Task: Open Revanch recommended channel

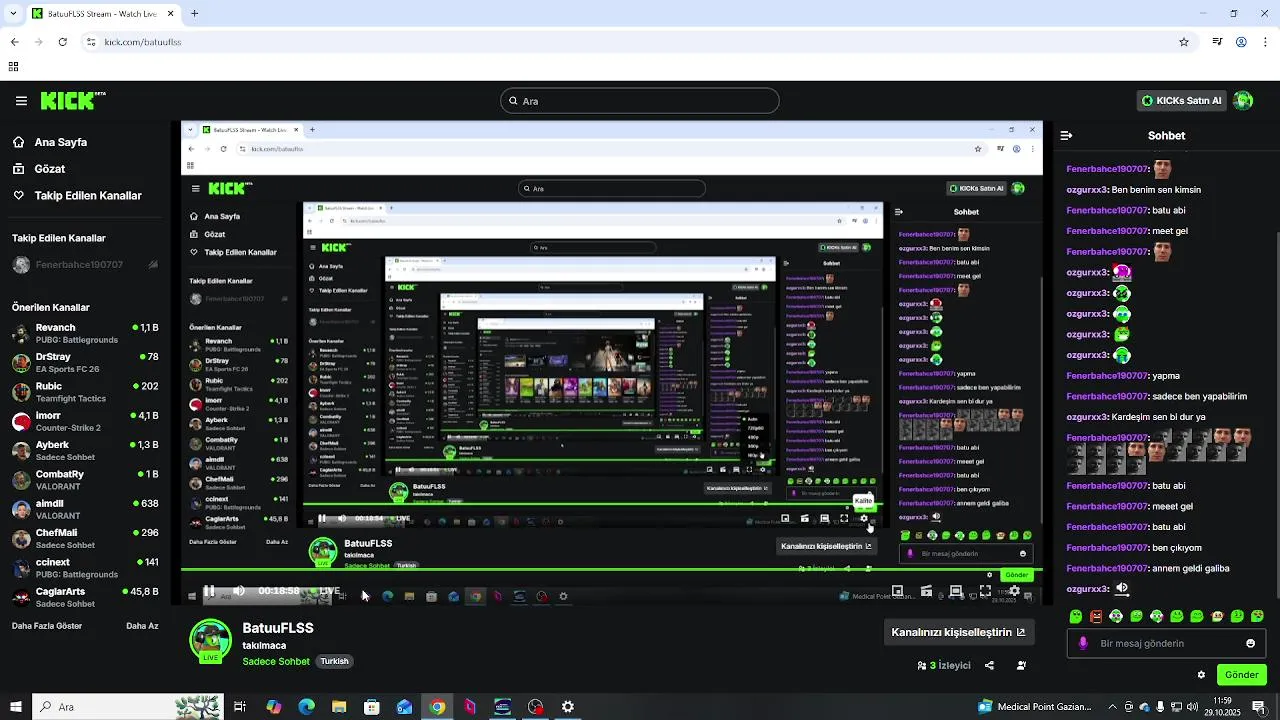Action: click(85, 334)
